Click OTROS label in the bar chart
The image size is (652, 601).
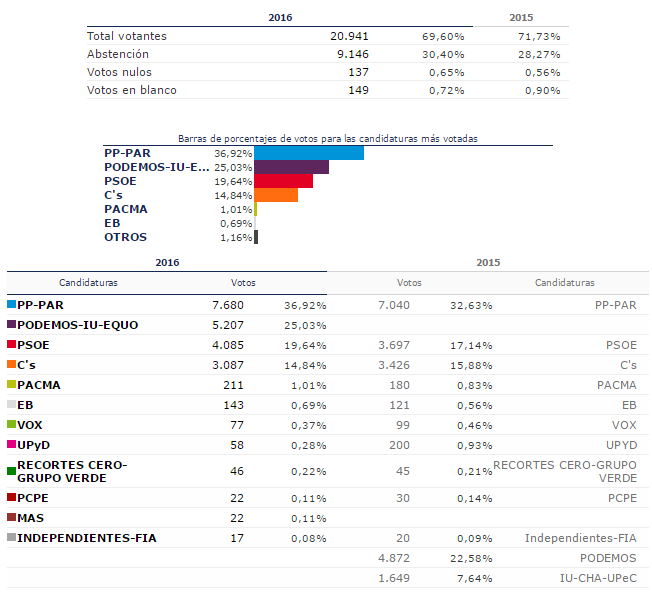(x=126, y=237)
